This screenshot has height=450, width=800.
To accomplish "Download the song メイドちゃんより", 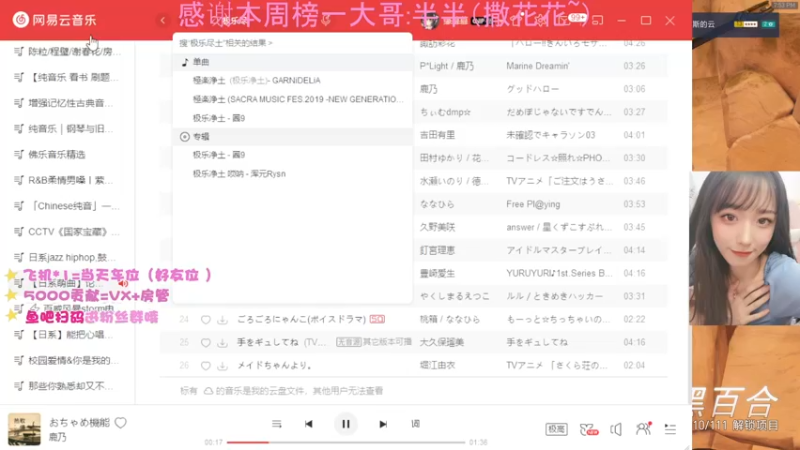I will tap(222, 365).
